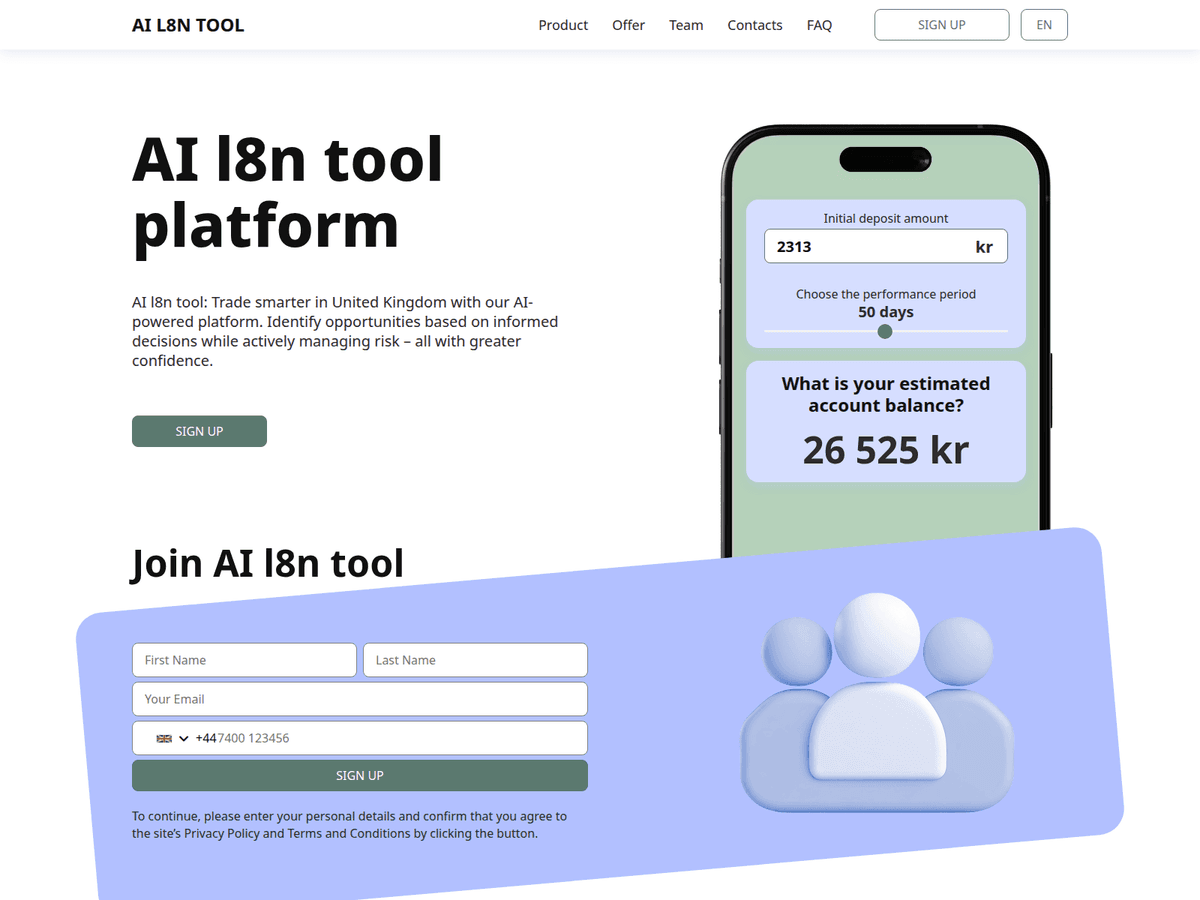Click the First Name field
Screen dimensions: 1200x900
[244, 660]
